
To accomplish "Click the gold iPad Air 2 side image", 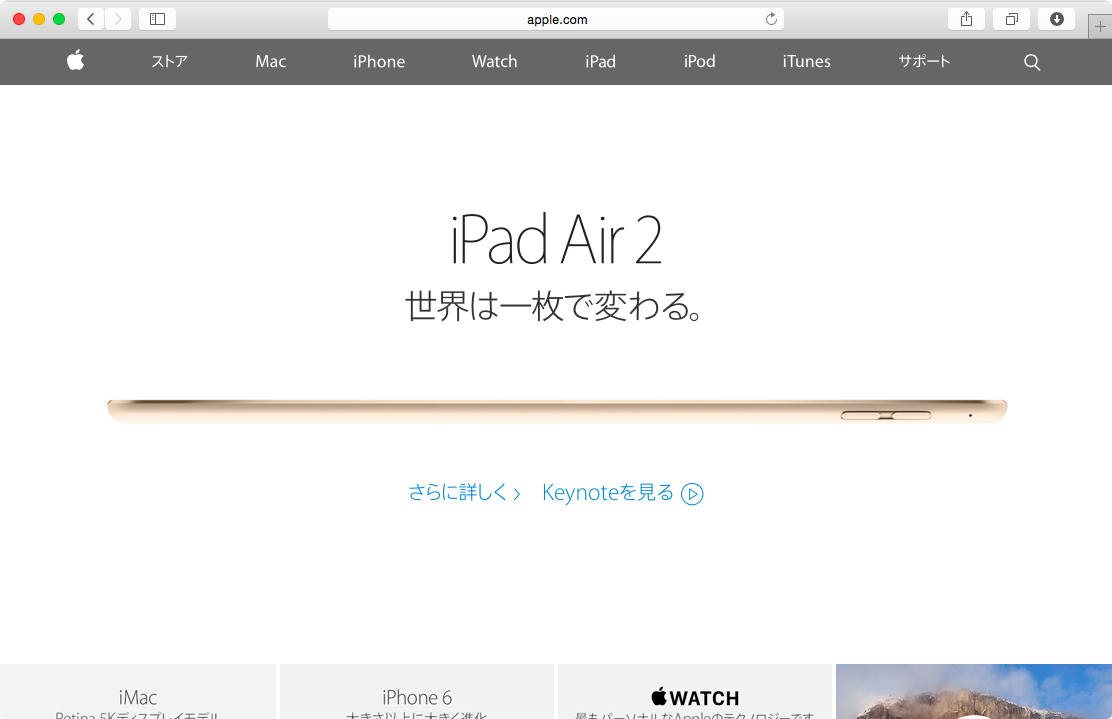I will pos(557,411).
